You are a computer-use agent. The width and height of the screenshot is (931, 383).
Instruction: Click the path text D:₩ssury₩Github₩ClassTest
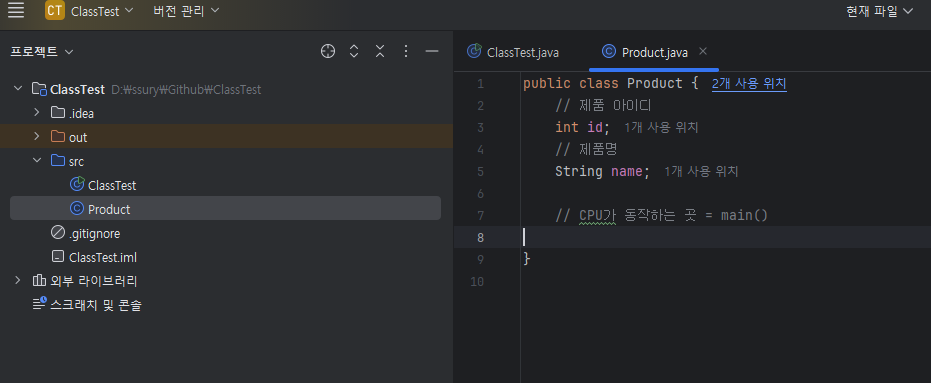186,90
